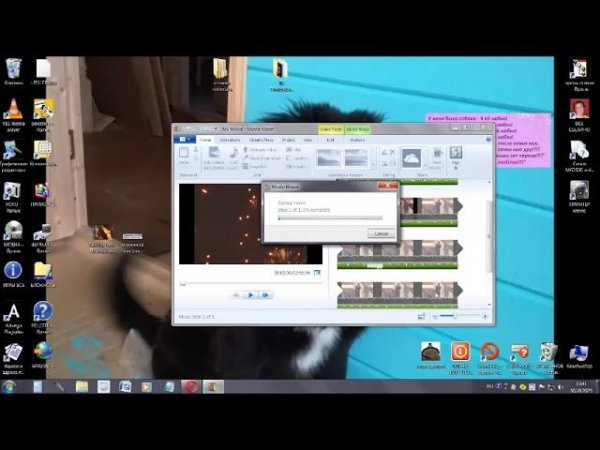
Task: Click the Remove X icon in Editing
Action: 392,152
